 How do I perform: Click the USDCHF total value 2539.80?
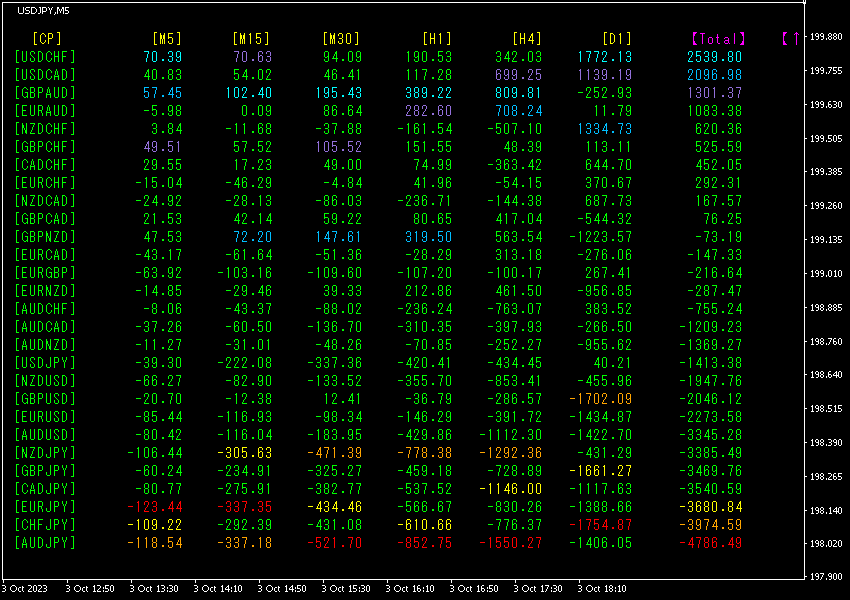point(714,57)
